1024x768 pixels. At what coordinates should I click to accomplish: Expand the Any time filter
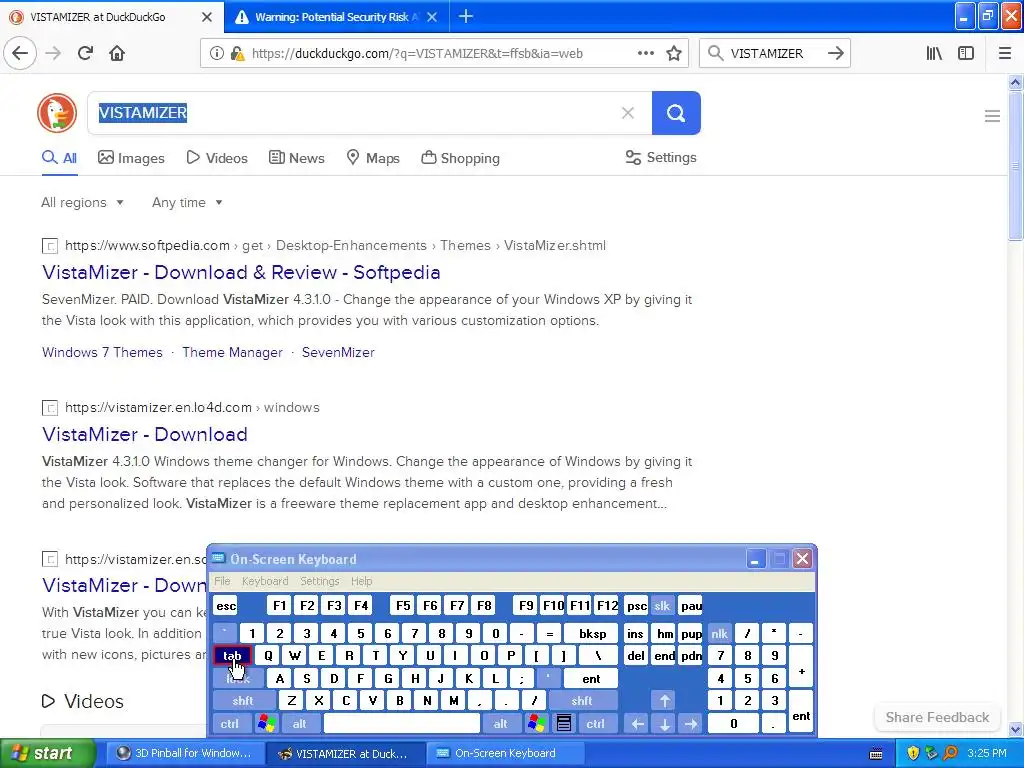point(187,202)
